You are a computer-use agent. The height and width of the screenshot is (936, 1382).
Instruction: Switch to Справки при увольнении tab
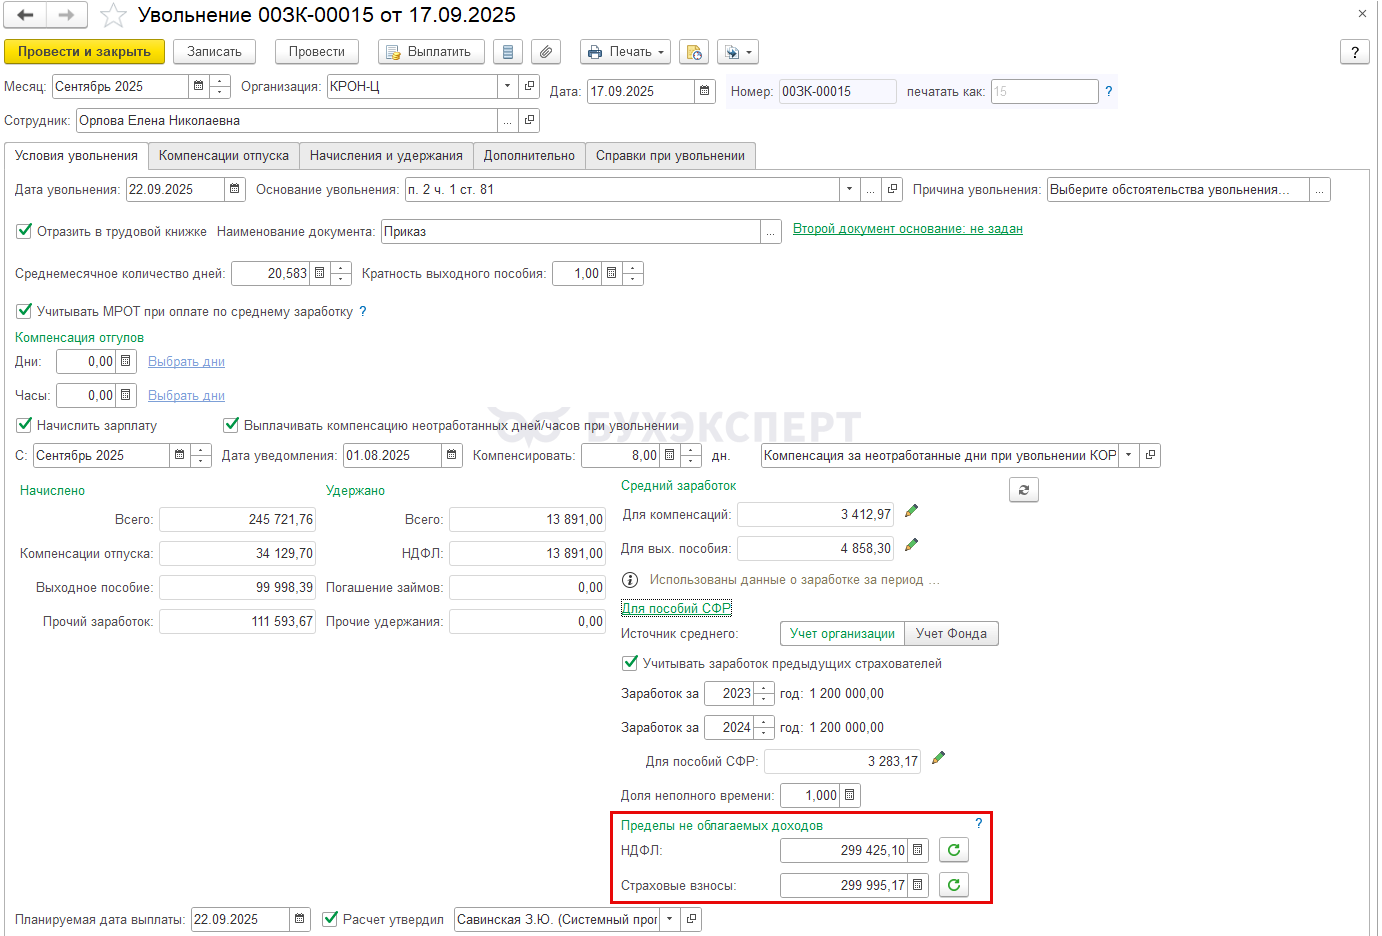670,156
